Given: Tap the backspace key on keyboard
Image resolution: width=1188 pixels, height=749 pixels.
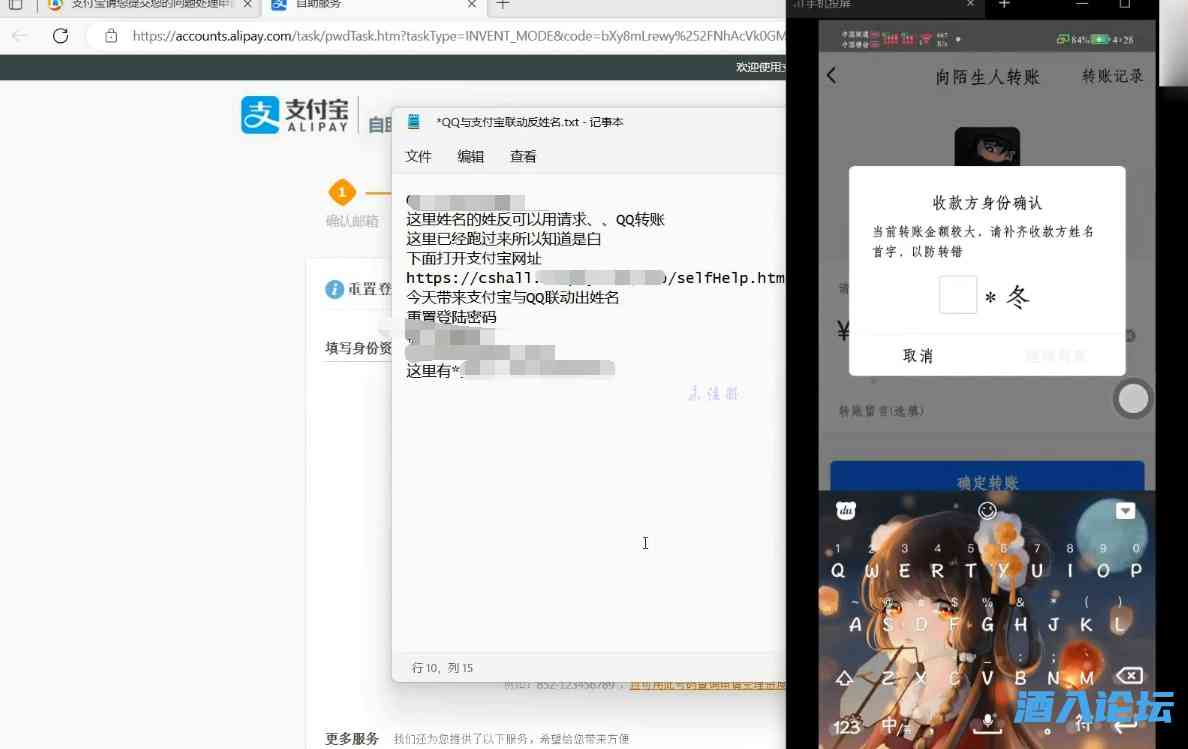Looking at the screenshot, I should [1129, 676].
